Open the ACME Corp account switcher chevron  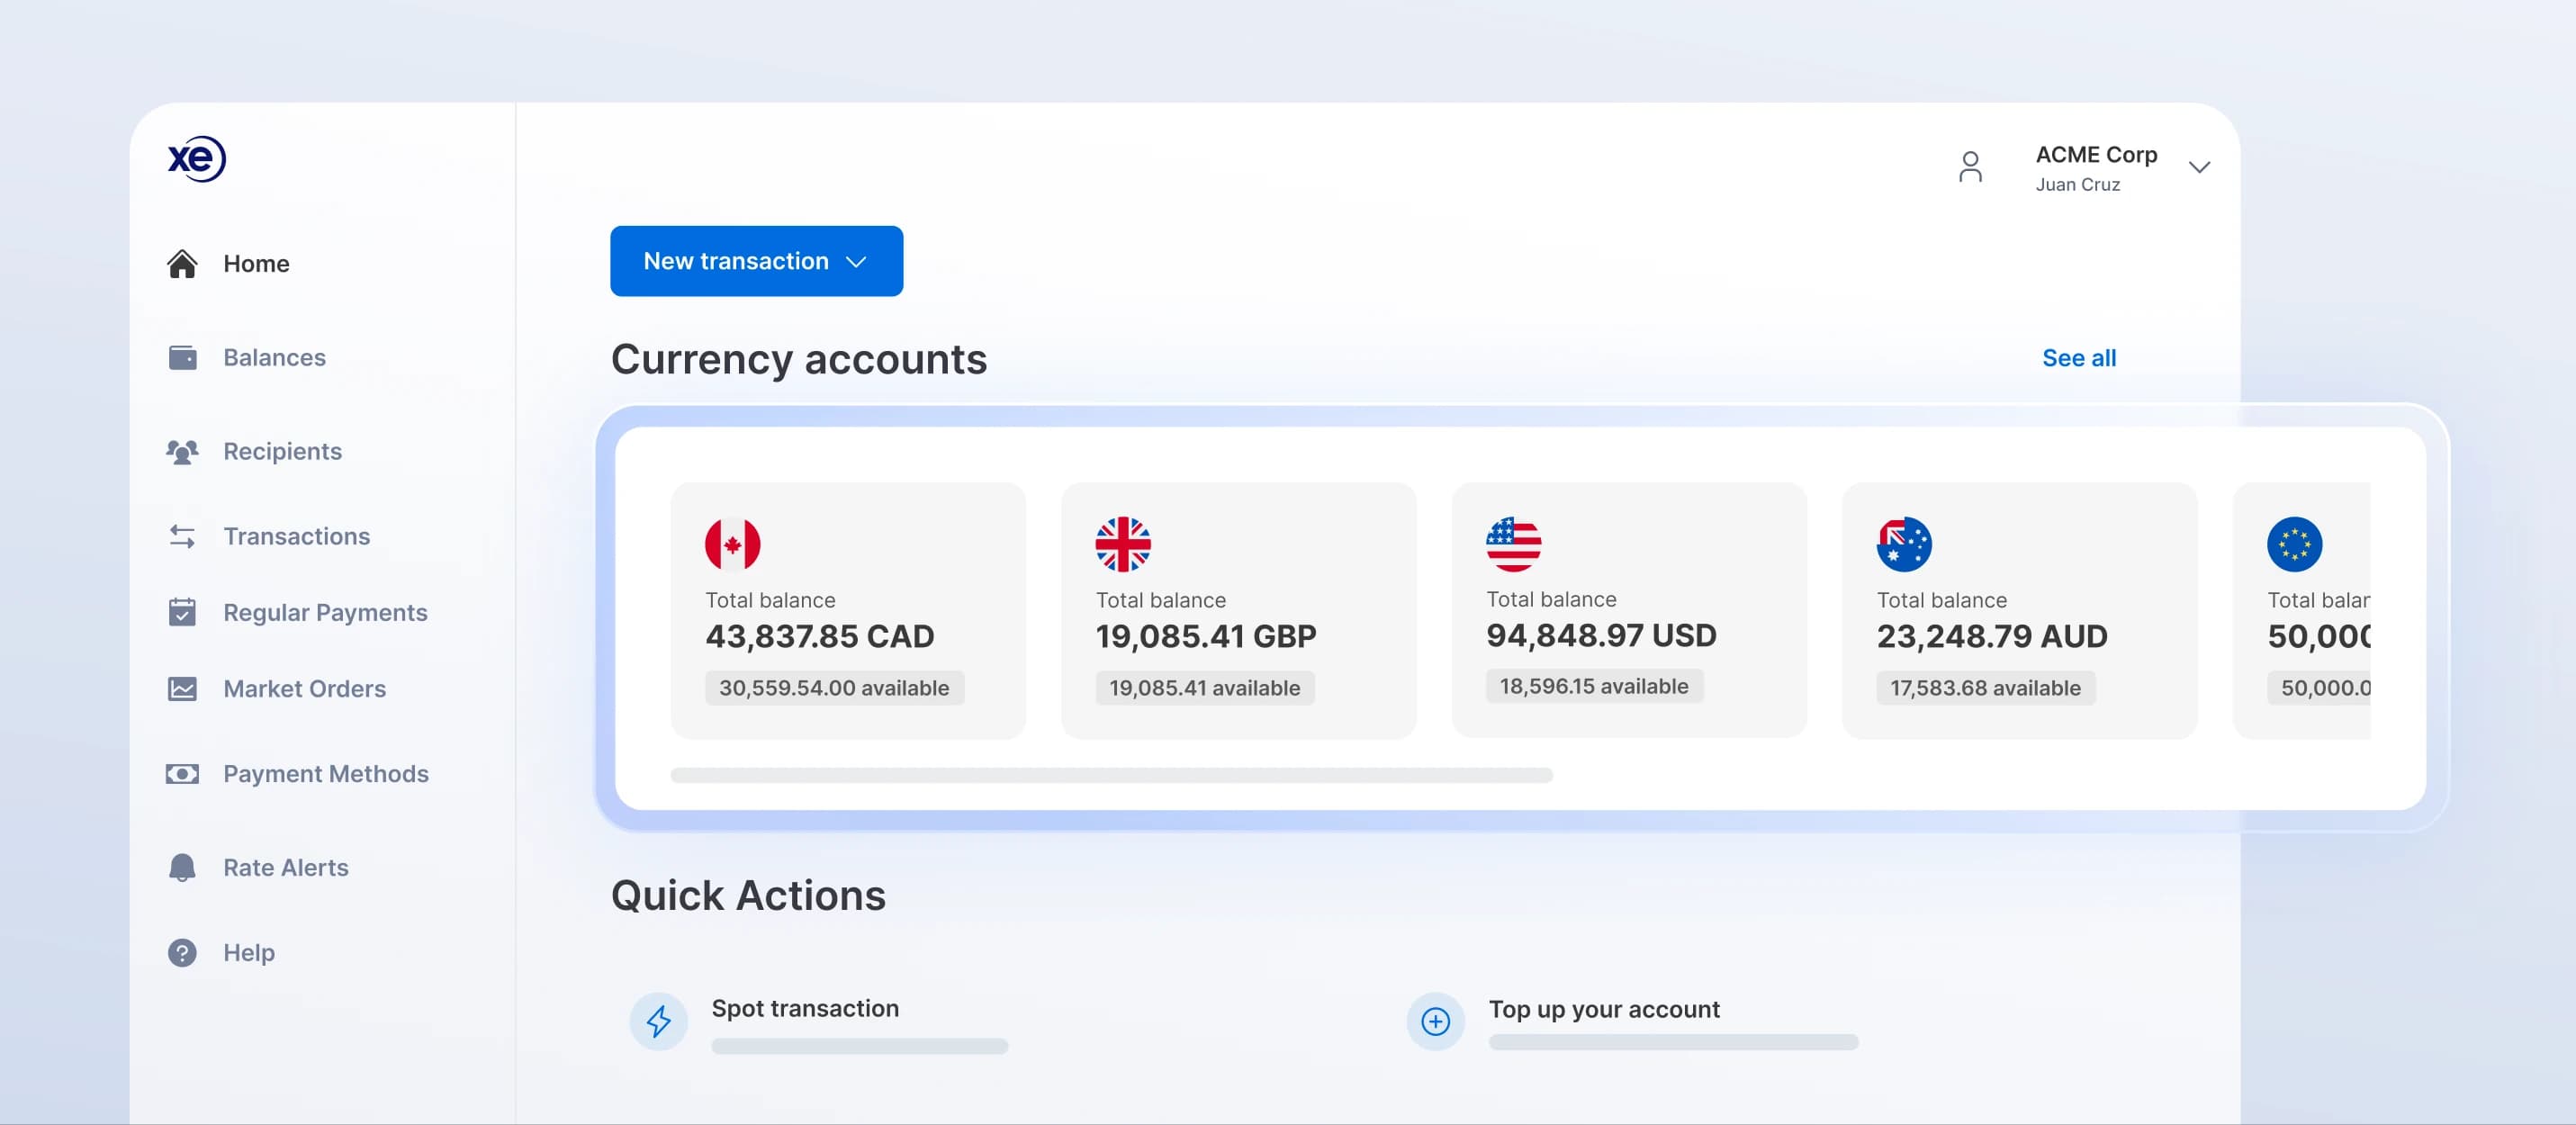(x=2199, y=167)
